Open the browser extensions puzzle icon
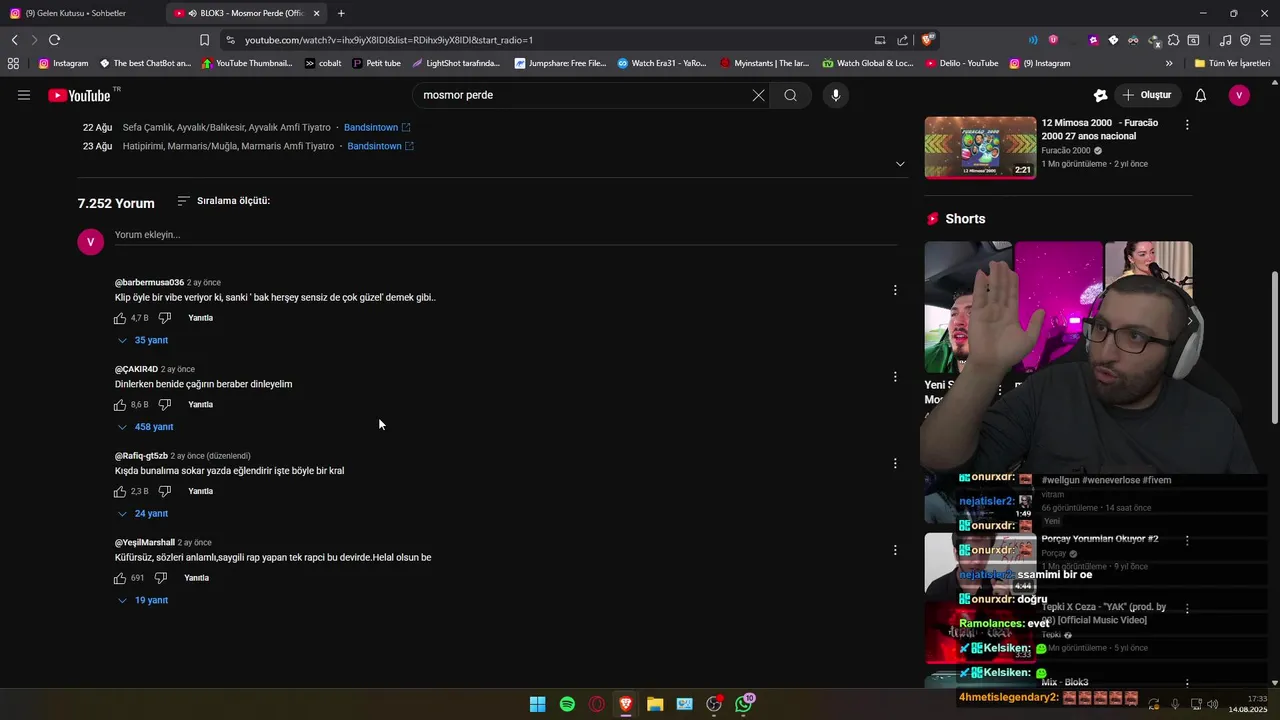The height and width of the screenshot is (720, 1280). [x=1173, y=40]
